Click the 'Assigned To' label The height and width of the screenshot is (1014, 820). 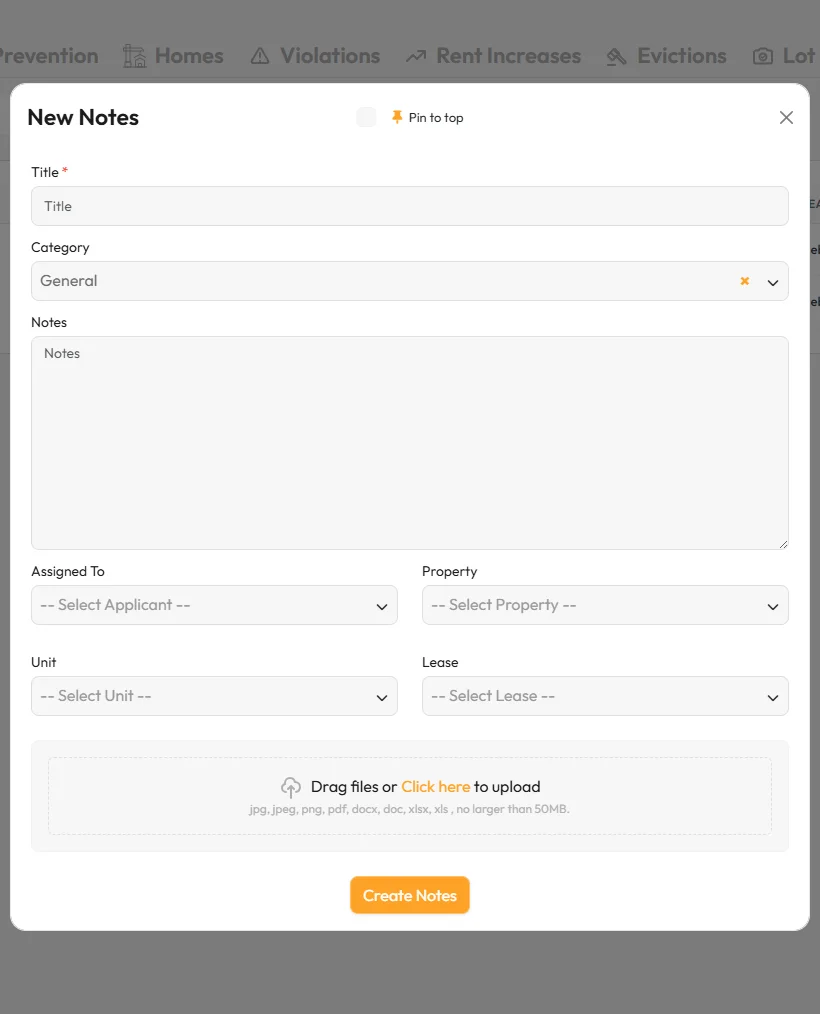tap(68, 571)
